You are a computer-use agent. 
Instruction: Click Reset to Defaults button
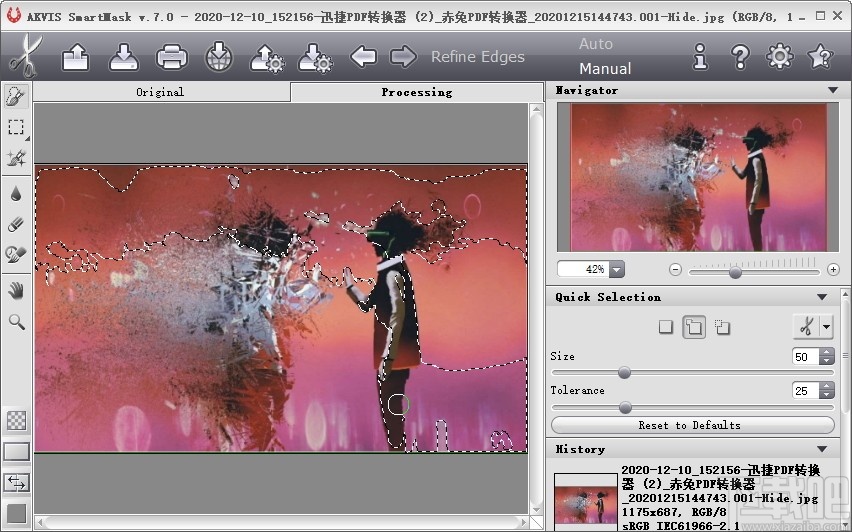tap(692, 425)
